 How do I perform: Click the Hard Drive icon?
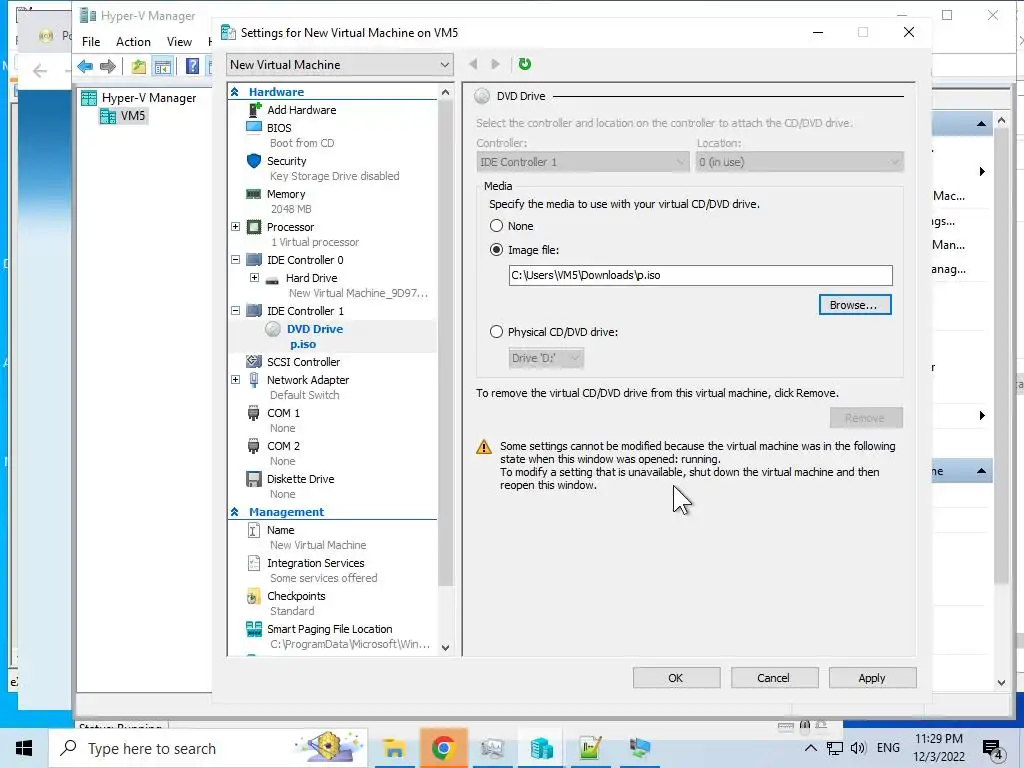tap(272, 279)
